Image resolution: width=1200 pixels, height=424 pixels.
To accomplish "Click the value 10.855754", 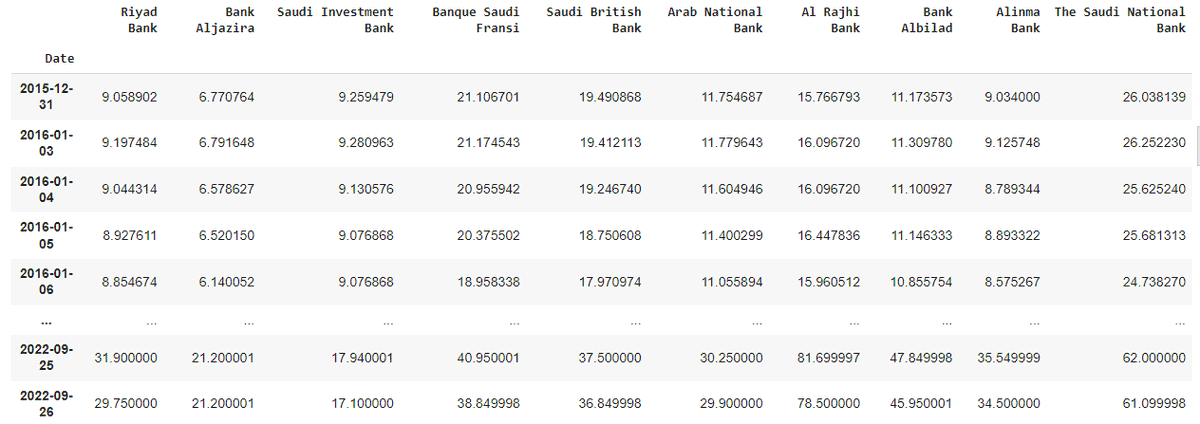I will coord(922,281).
